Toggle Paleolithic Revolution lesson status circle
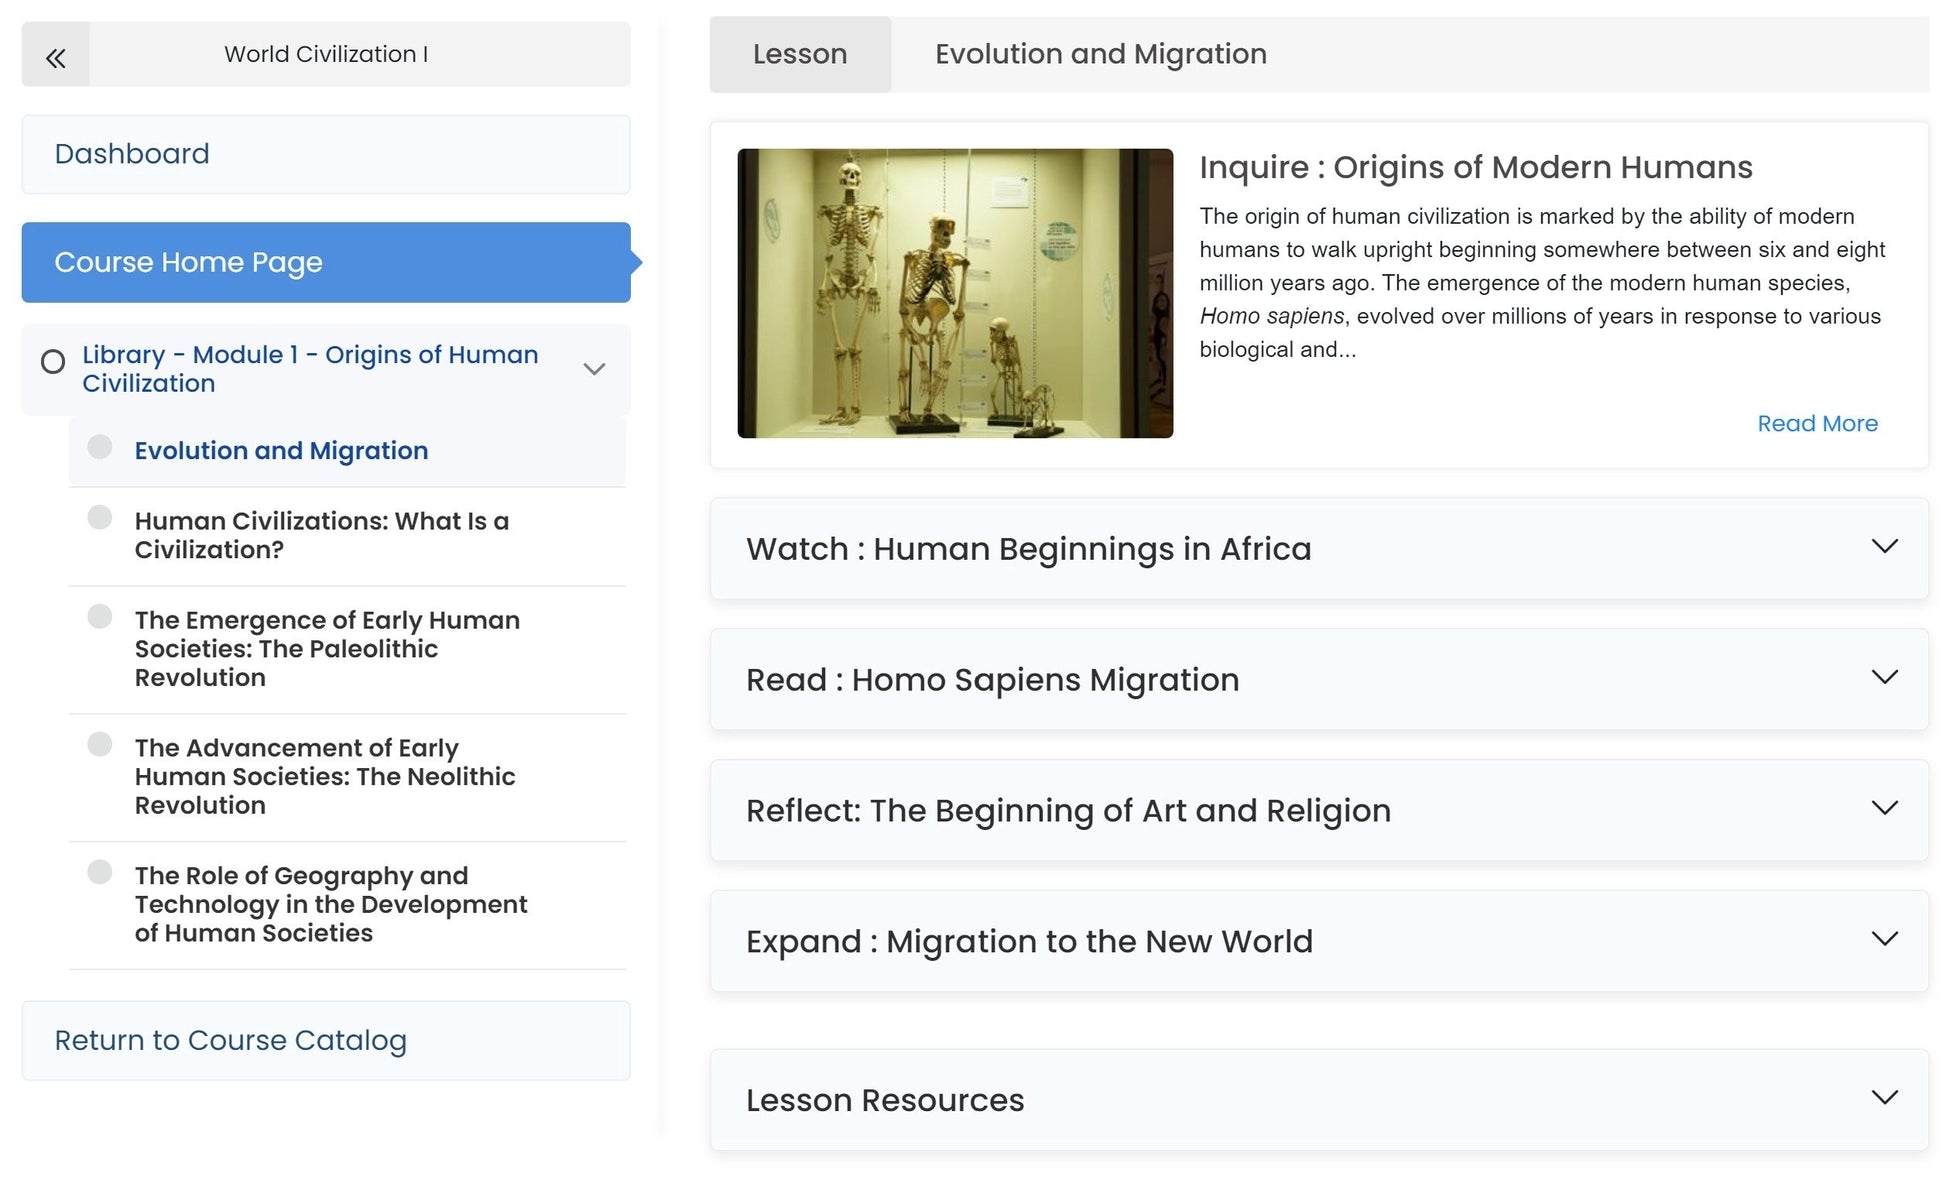The image size is (1946, 1180). [100, 616]
